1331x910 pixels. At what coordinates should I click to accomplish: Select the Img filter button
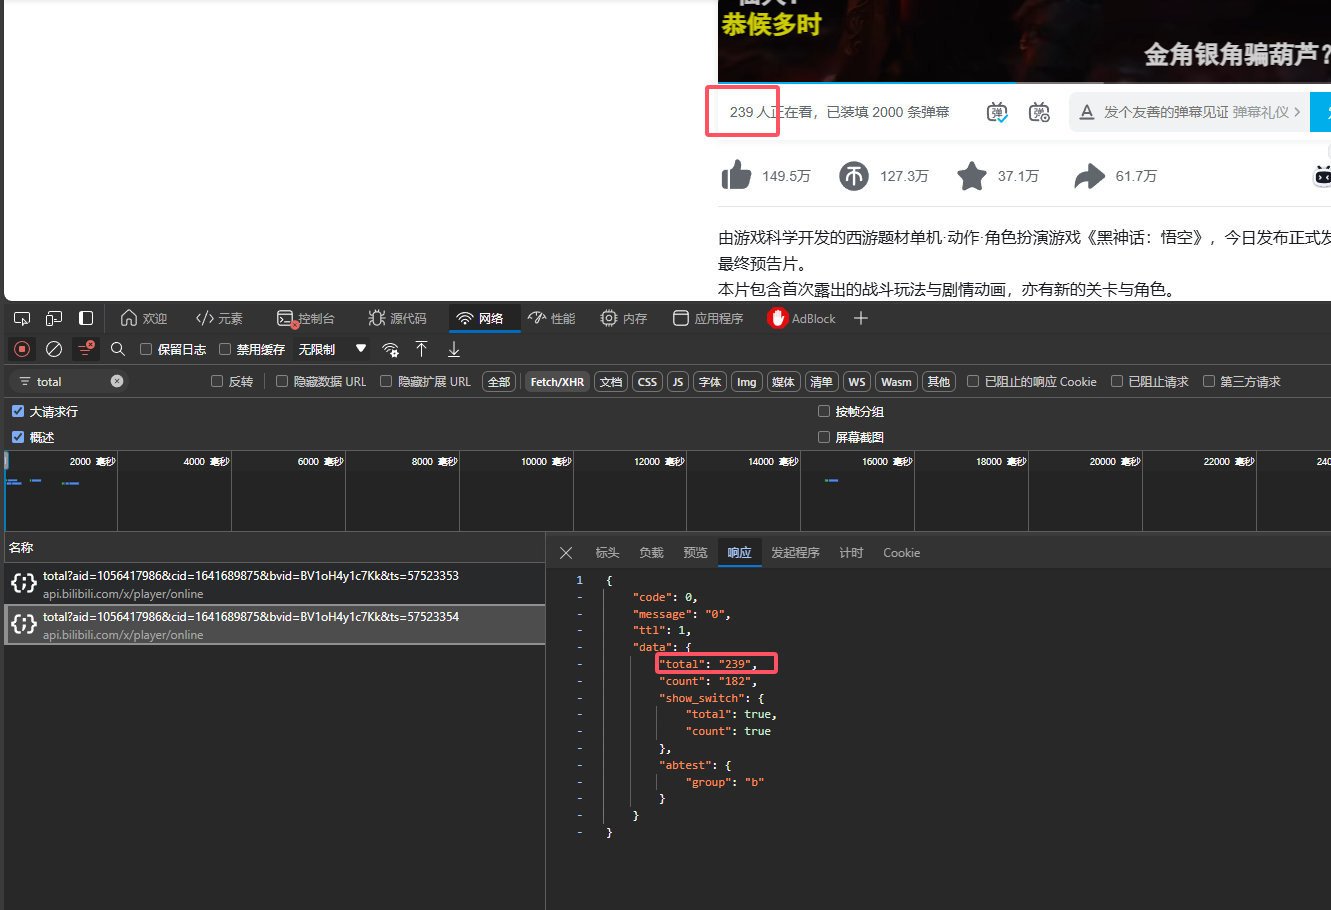pos(746,382)
